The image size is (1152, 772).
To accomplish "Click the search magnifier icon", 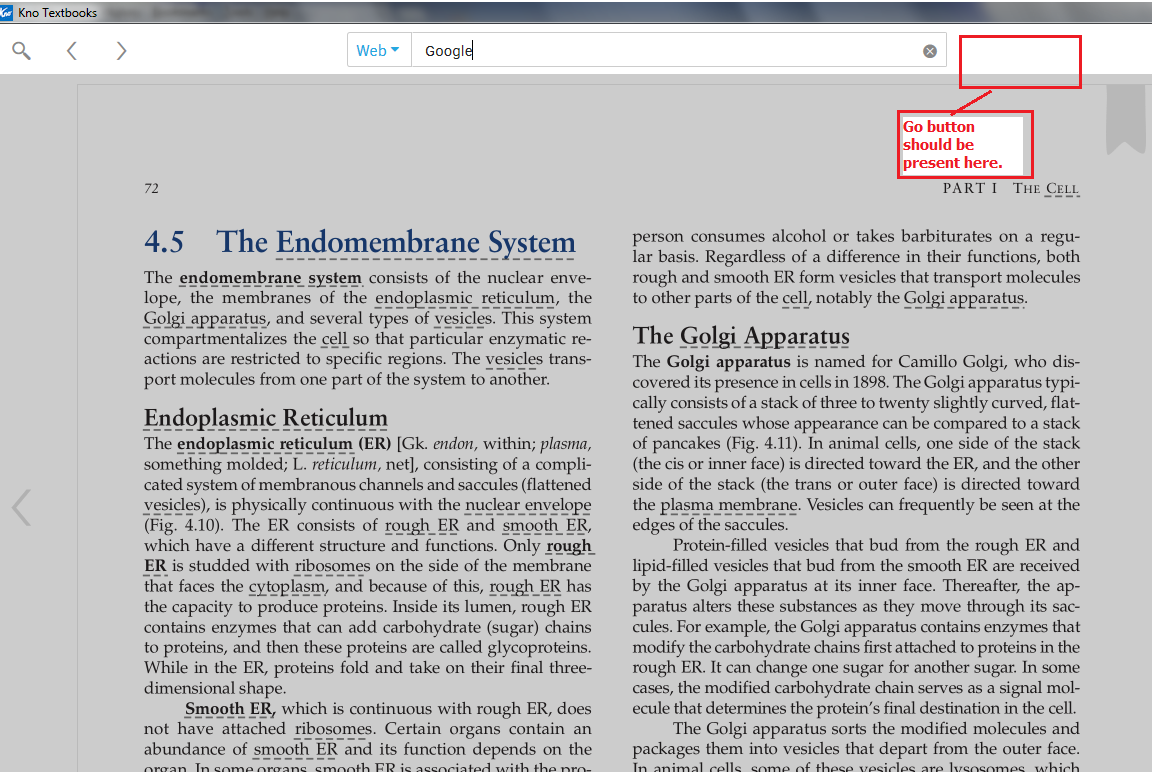I will point(21,51).
